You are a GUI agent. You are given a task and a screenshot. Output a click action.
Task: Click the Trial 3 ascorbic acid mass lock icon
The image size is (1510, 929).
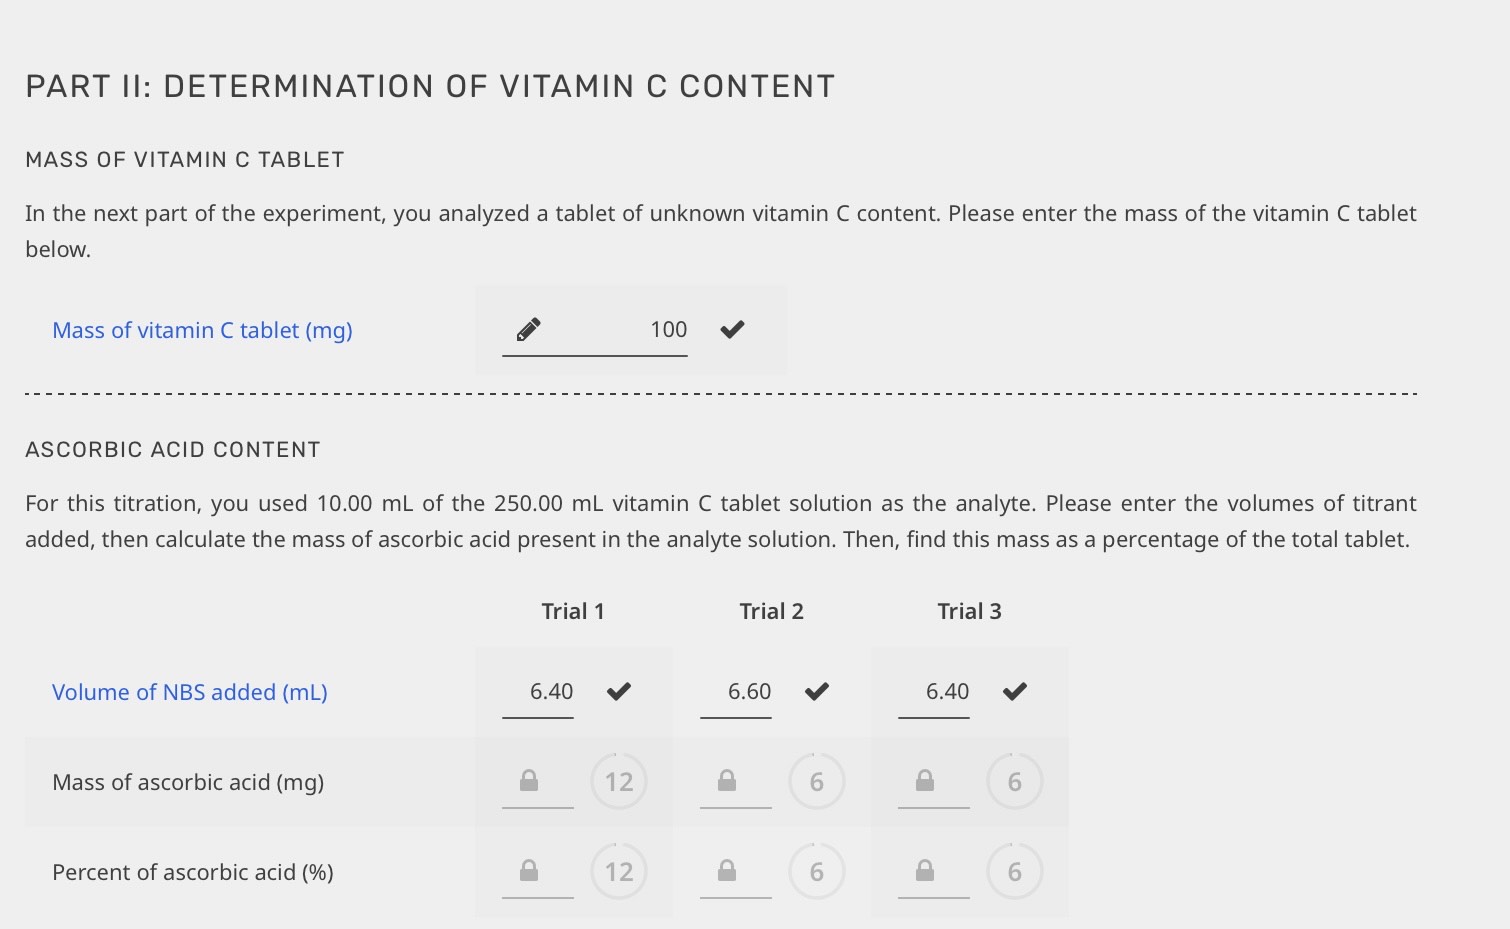click(x=925, y=781)
